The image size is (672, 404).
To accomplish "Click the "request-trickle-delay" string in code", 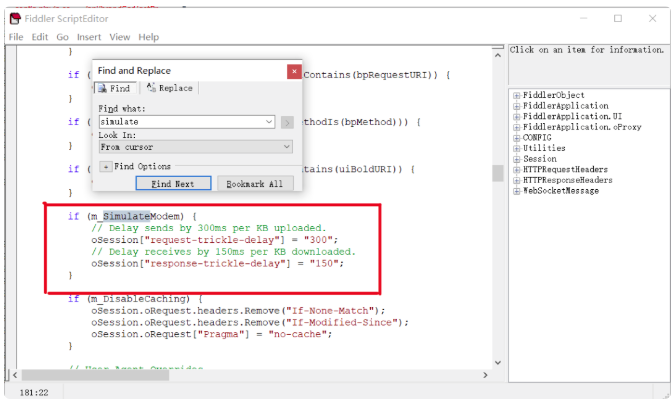I will [x=215, y=240].
